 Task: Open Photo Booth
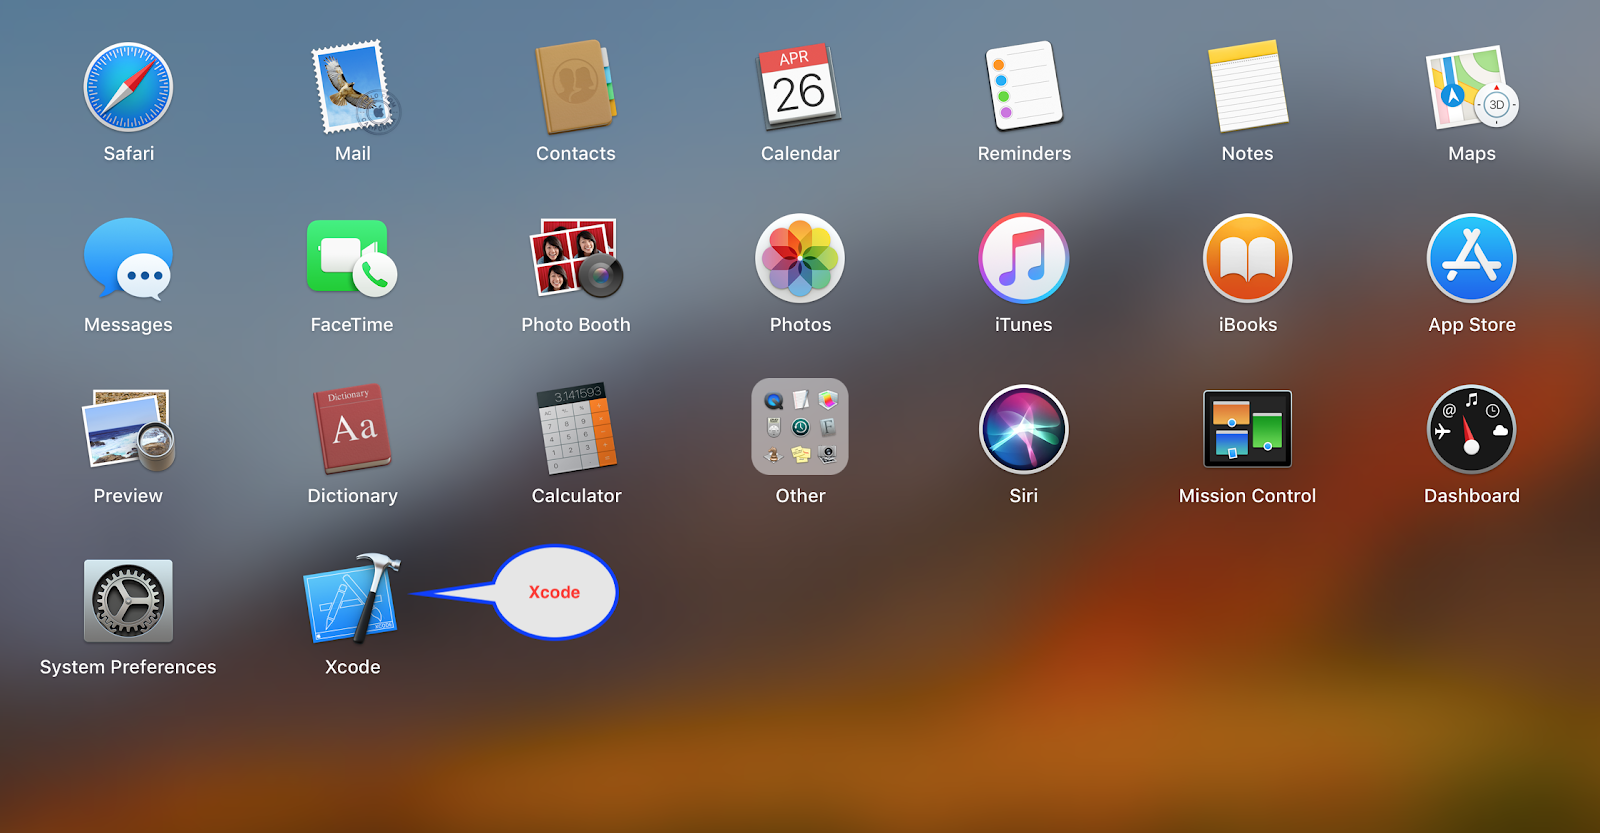coord(576,258)
